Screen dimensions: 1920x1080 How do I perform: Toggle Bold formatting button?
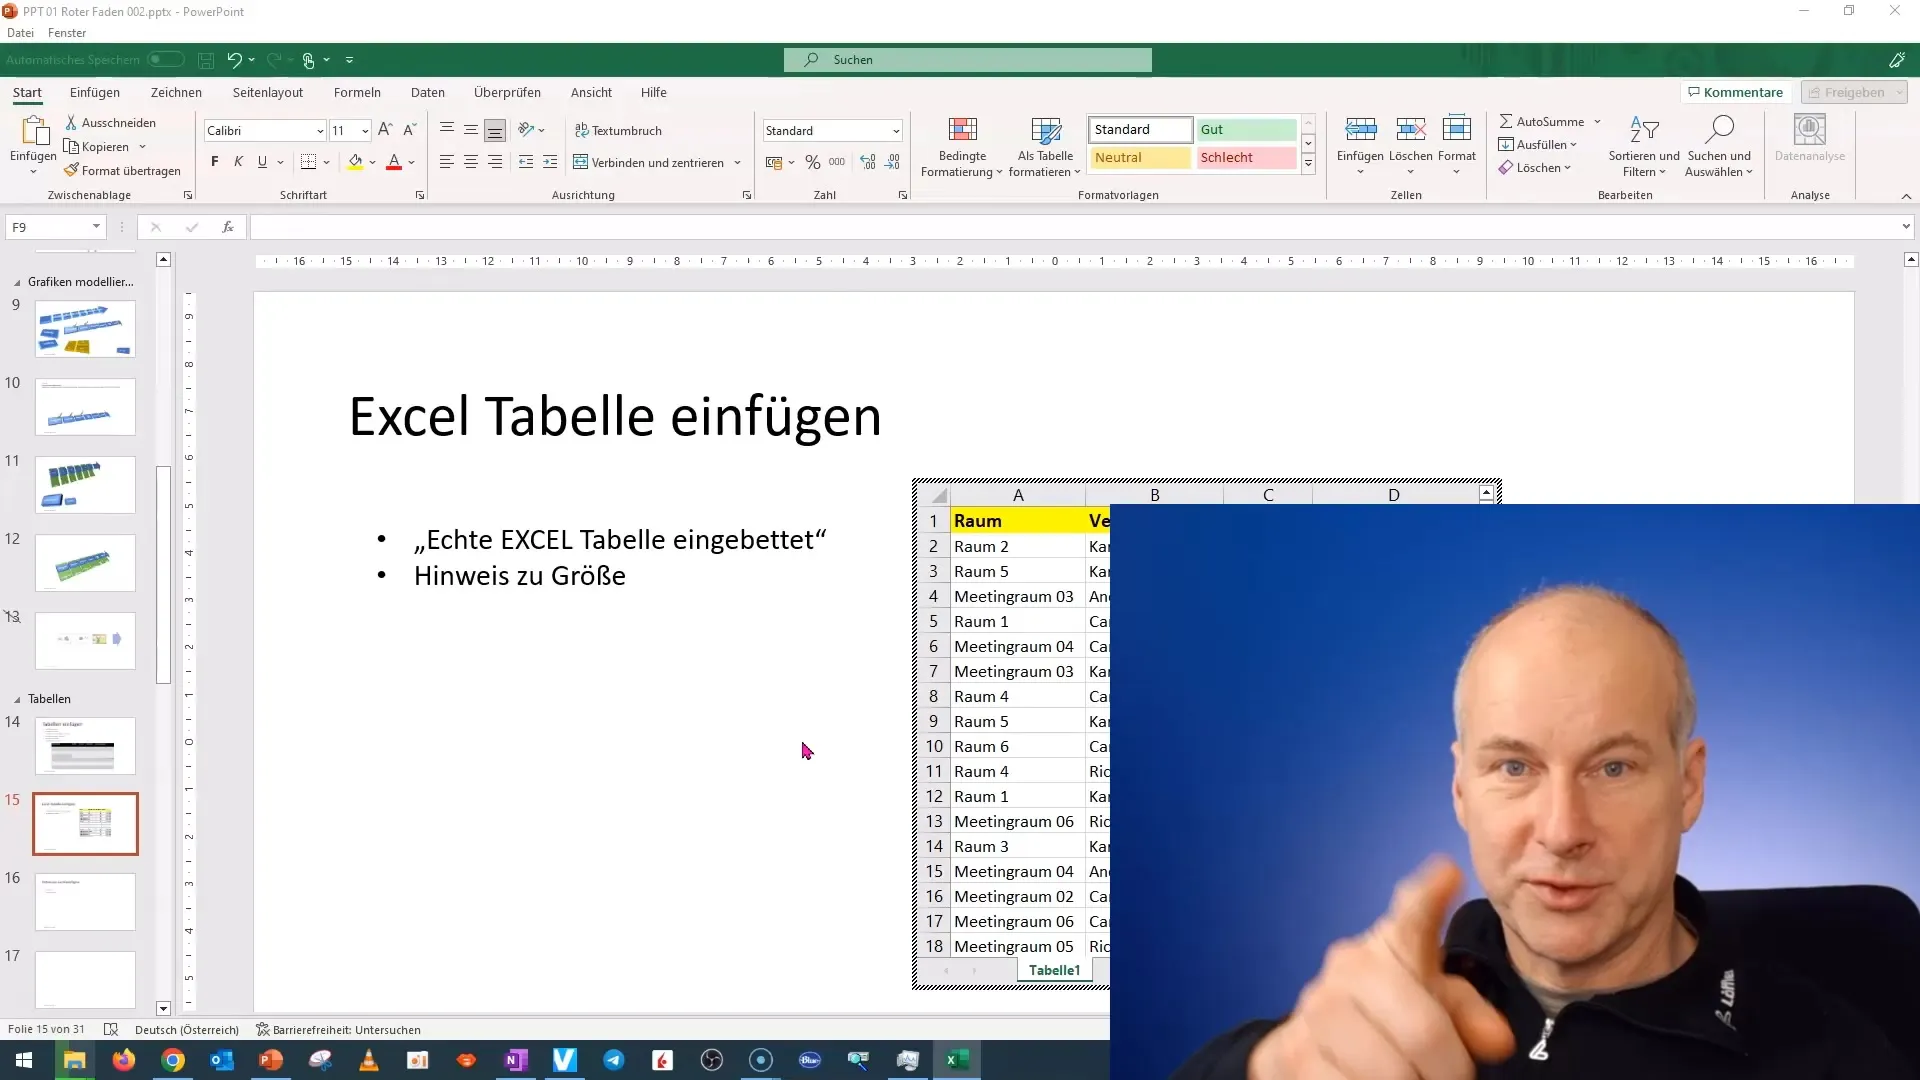[x=214, y=162]
